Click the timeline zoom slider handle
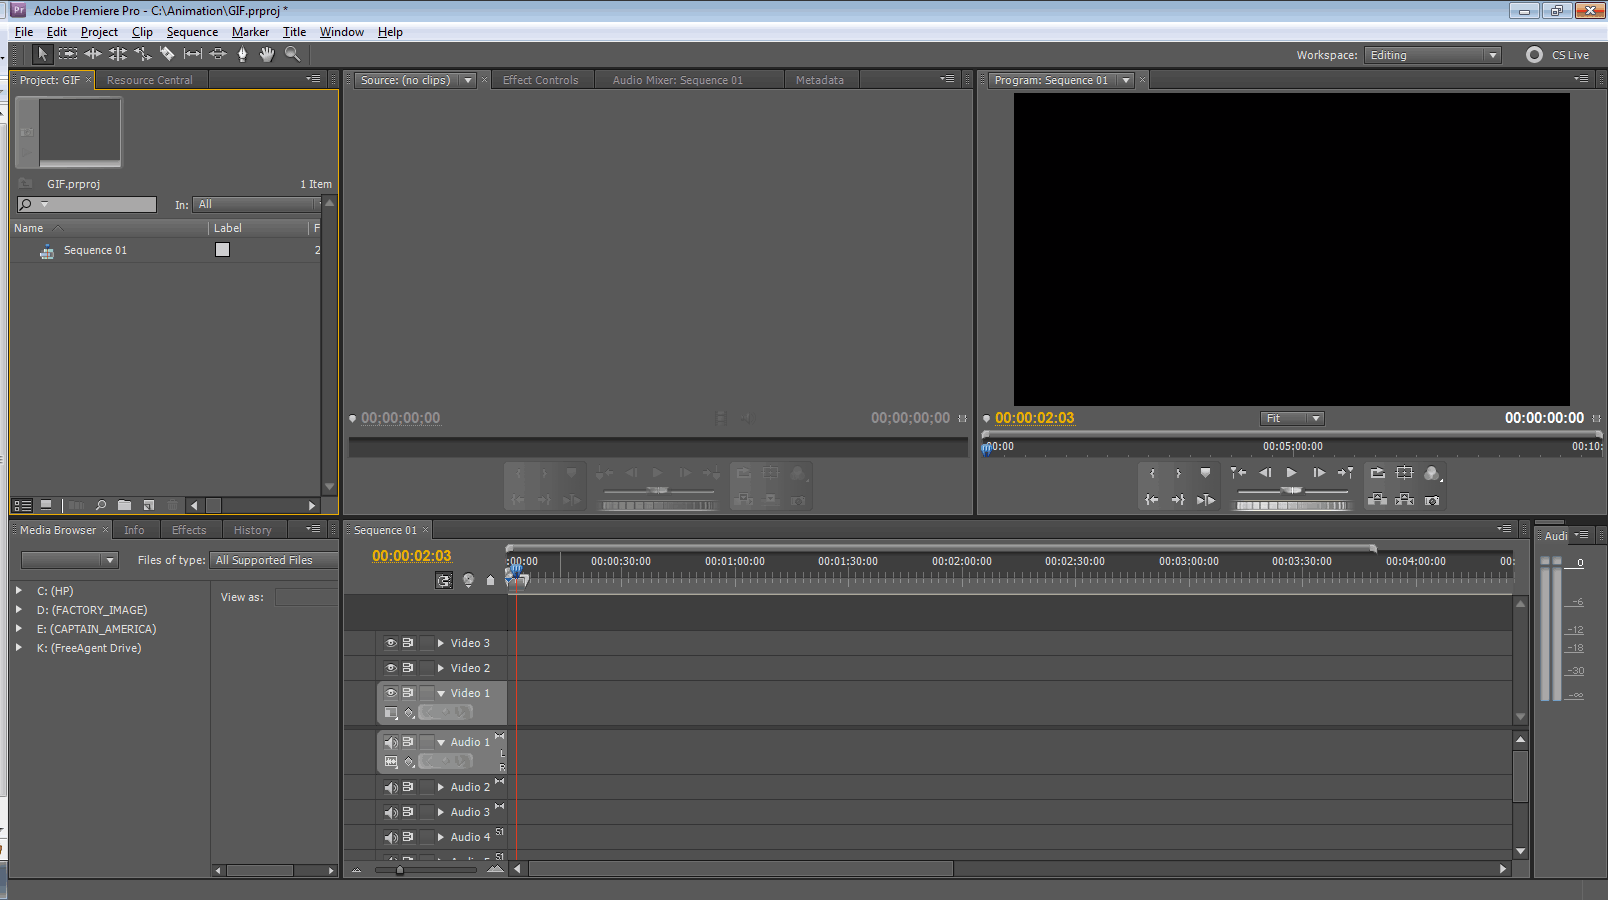Viewport: 1608px width, 900px height. tap(400, 870)
